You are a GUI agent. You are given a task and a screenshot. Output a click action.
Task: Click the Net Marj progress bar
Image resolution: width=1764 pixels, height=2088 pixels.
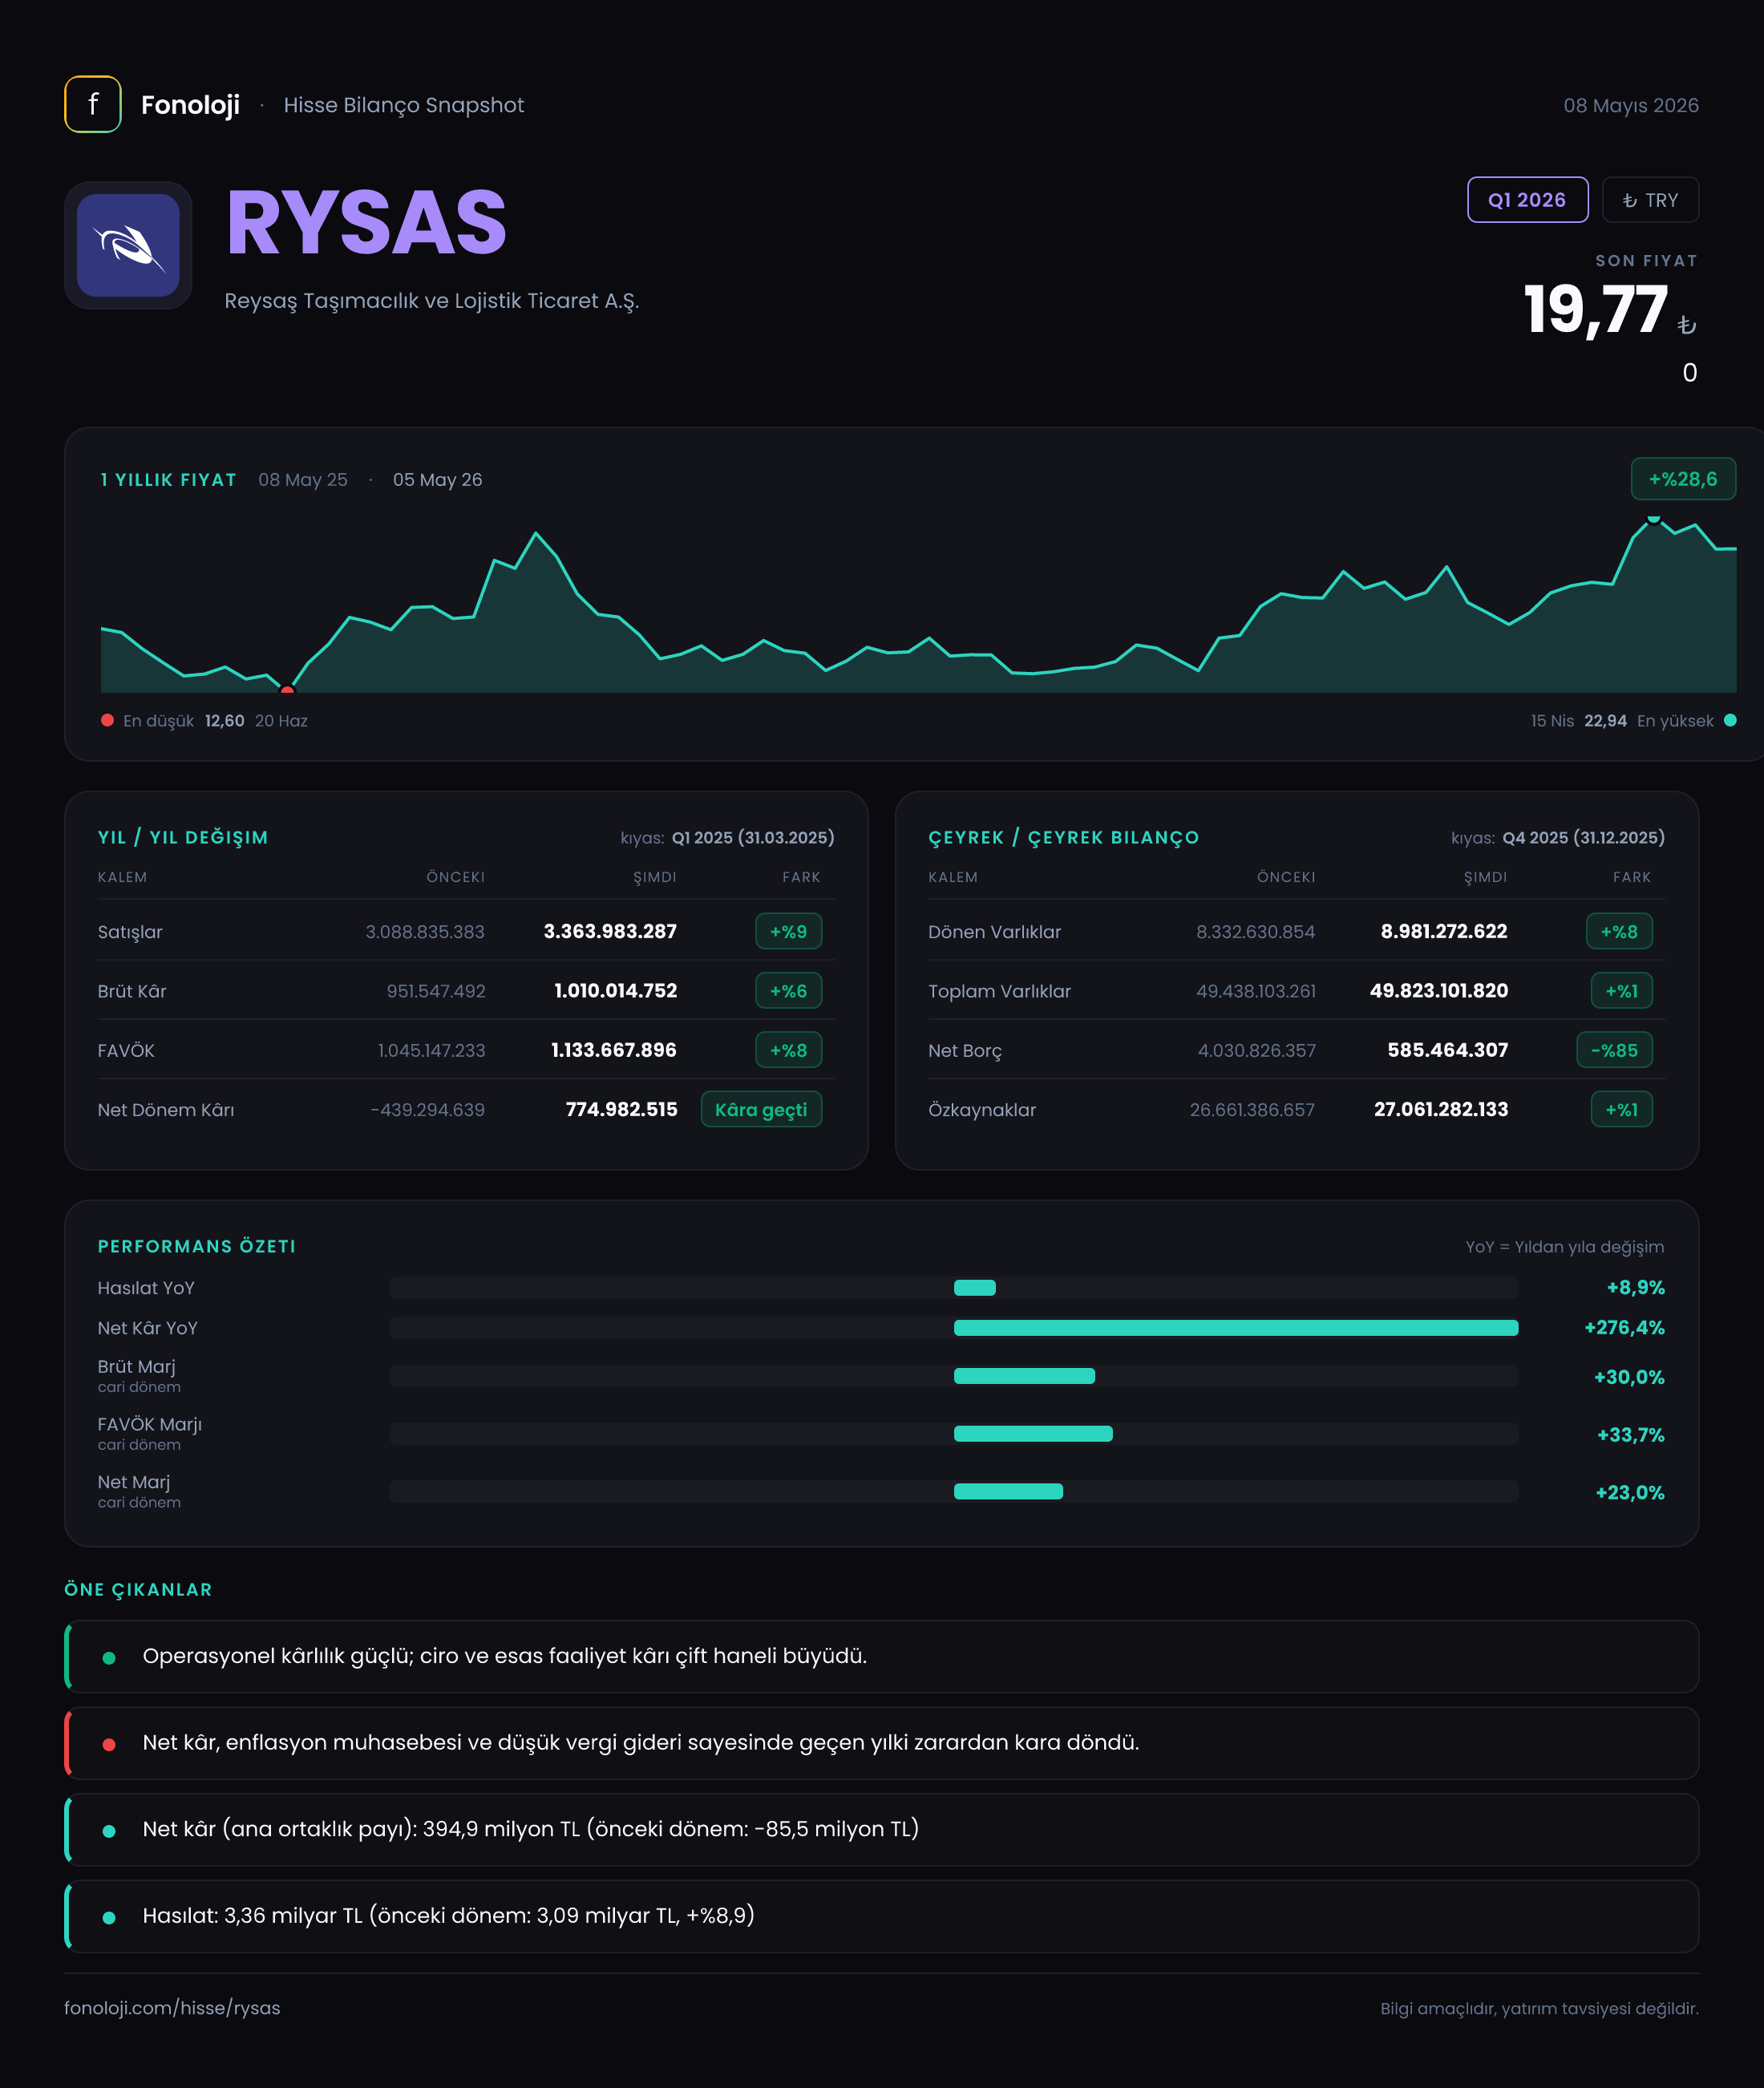(x=954, y=1491)
